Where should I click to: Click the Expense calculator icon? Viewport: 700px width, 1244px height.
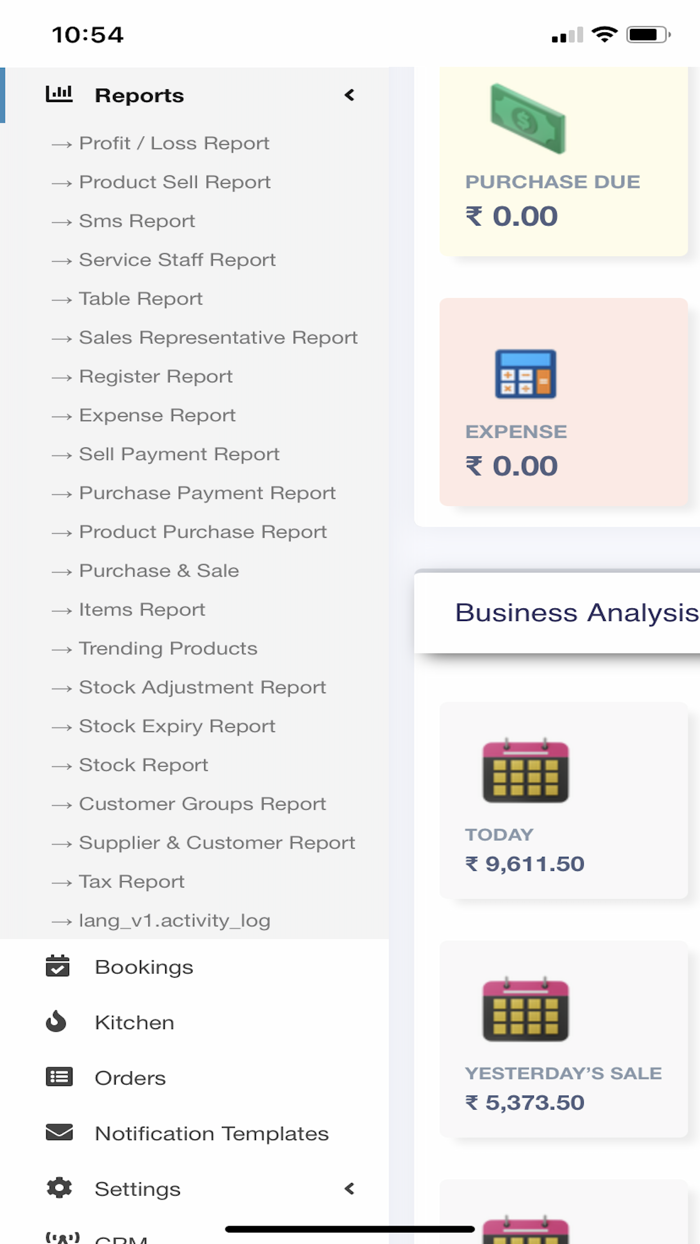click(525, 375)
